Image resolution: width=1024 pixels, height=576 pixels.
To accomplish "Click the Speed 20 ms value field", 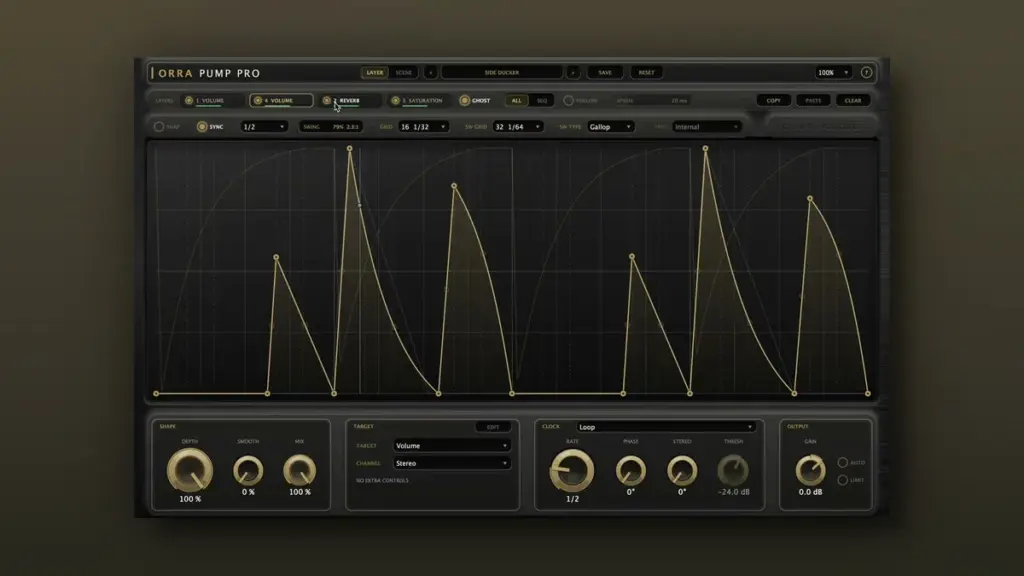I will pyautogui.click(x=652, y=101).
